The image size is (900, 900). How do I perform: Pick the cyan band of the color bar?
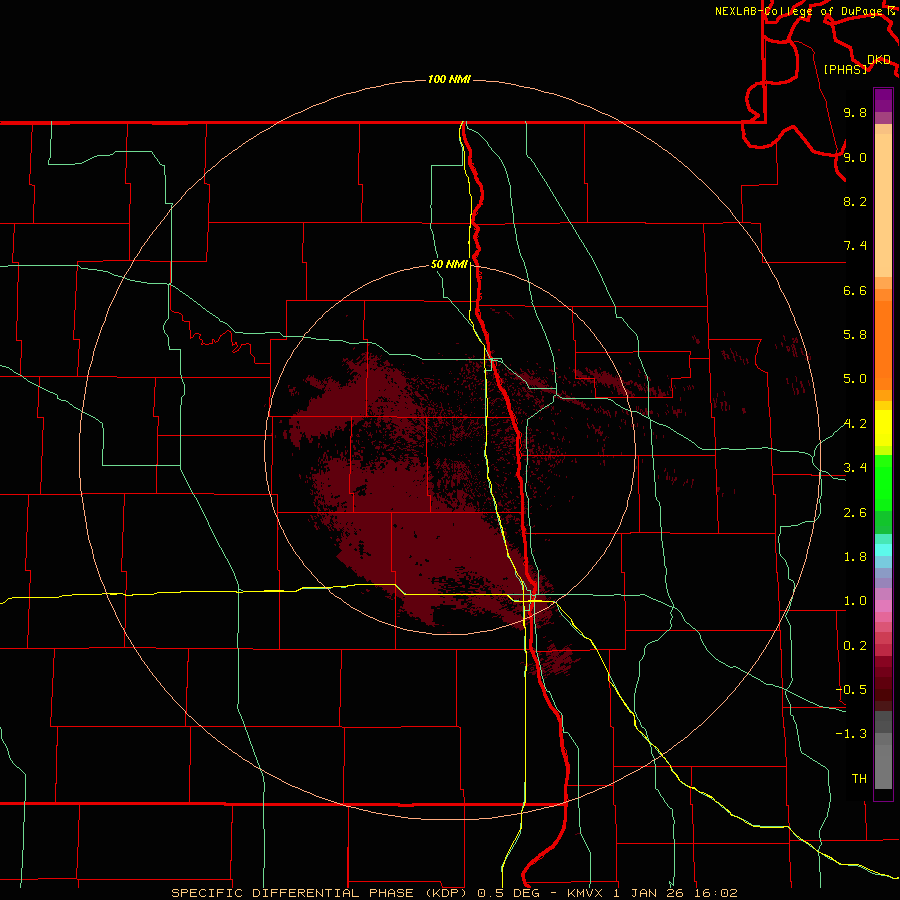pyautogui.click(x=883, y=550)
